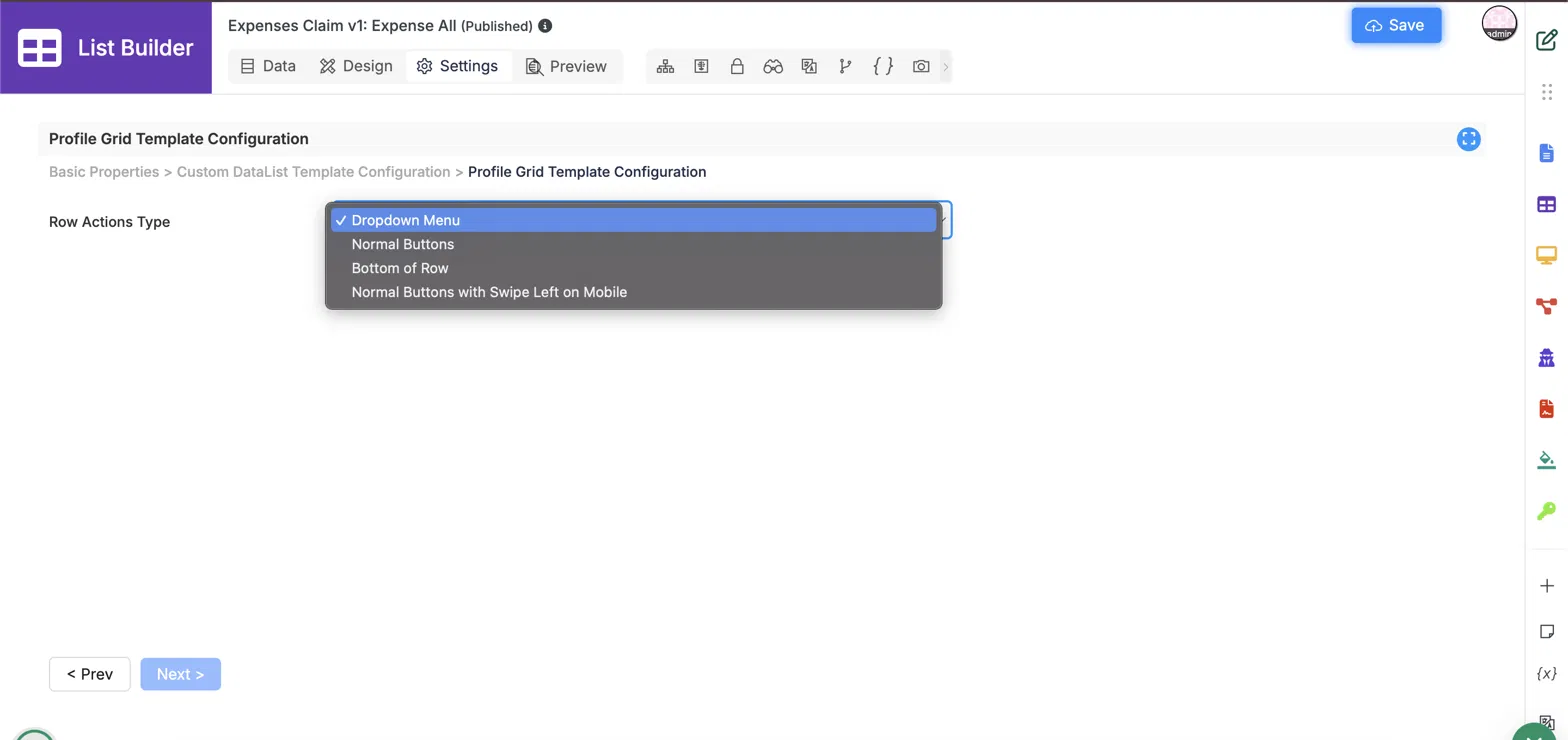The width and height of the screenshot is (1568, 740).
Task: Switch to the Preview tab
Action: coord(566,66)
